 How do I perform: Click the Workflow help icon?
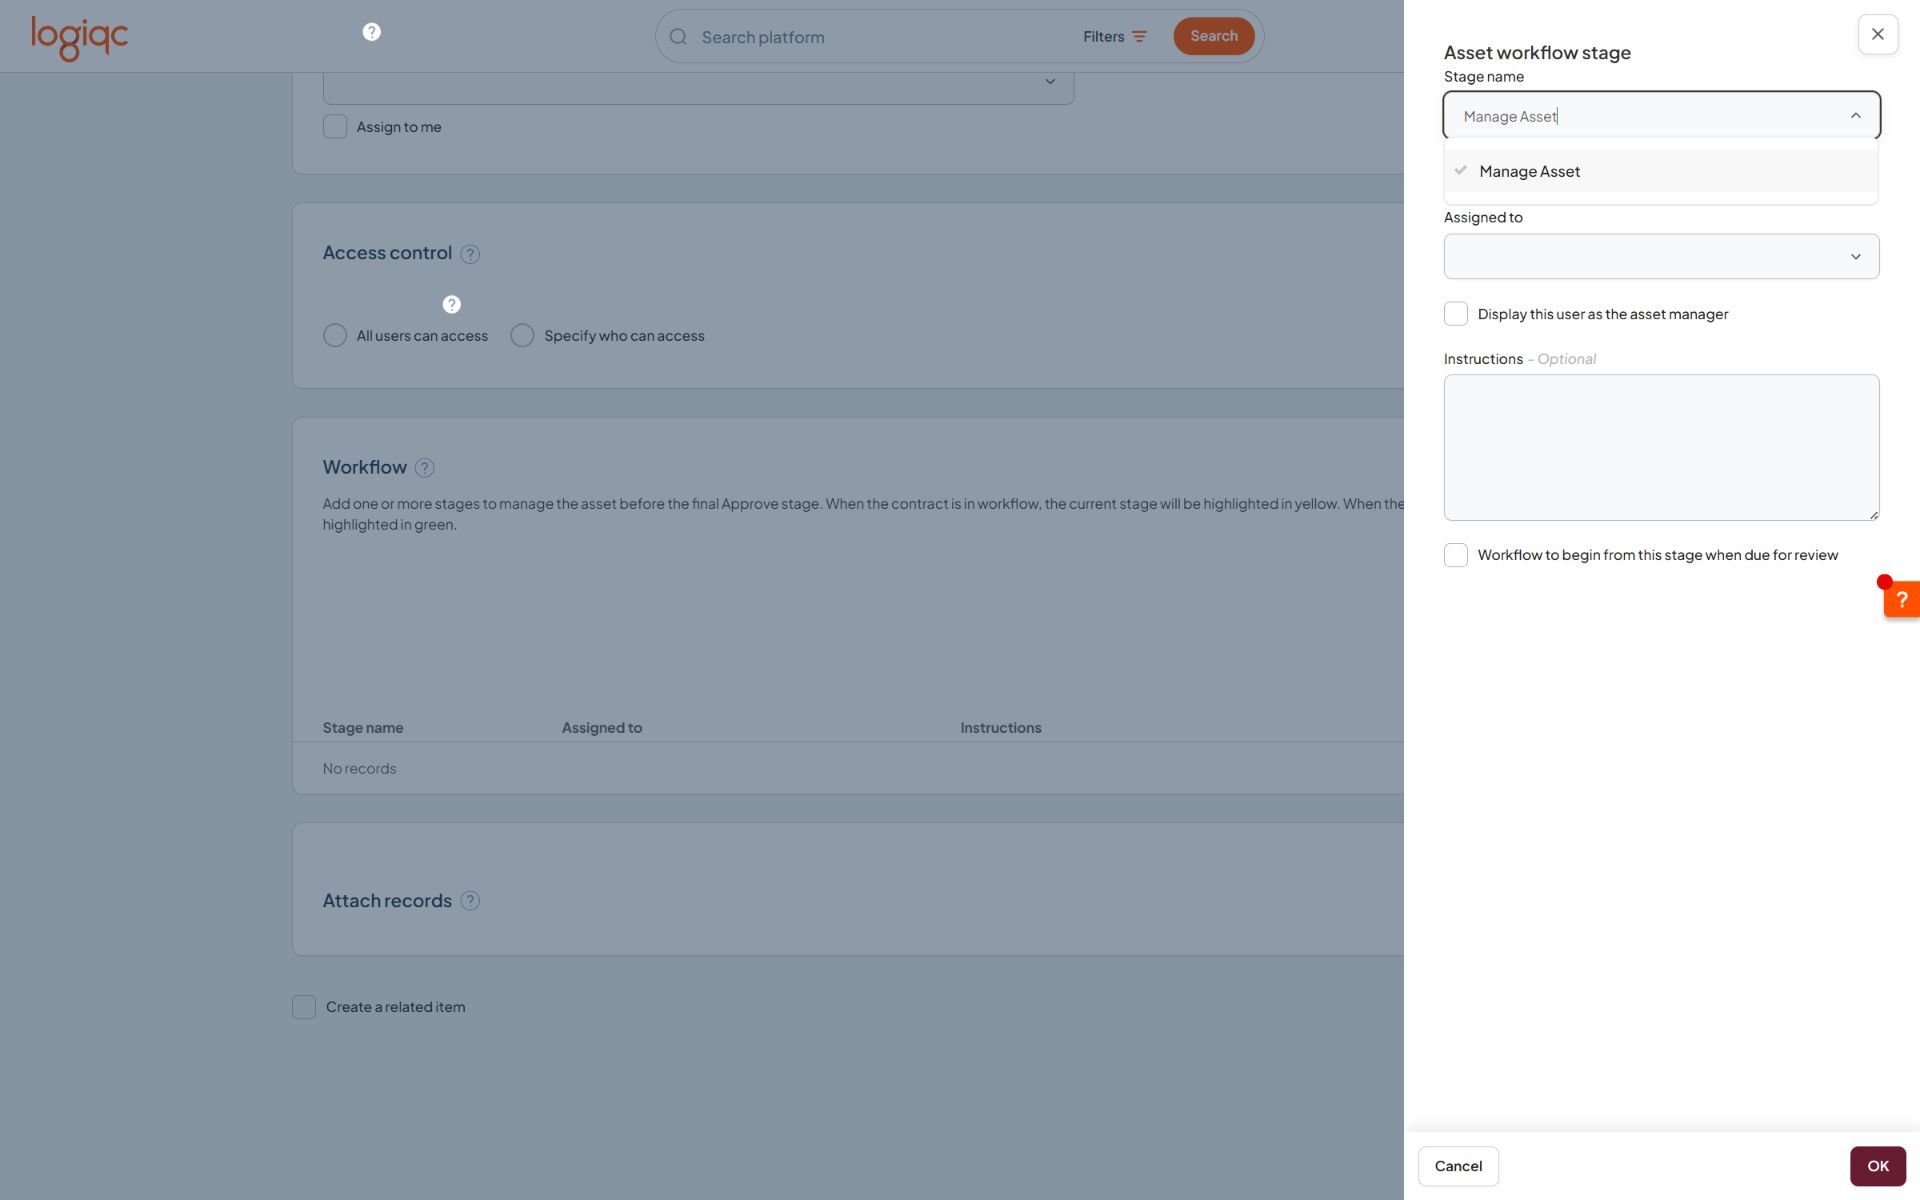click(424, 468)
